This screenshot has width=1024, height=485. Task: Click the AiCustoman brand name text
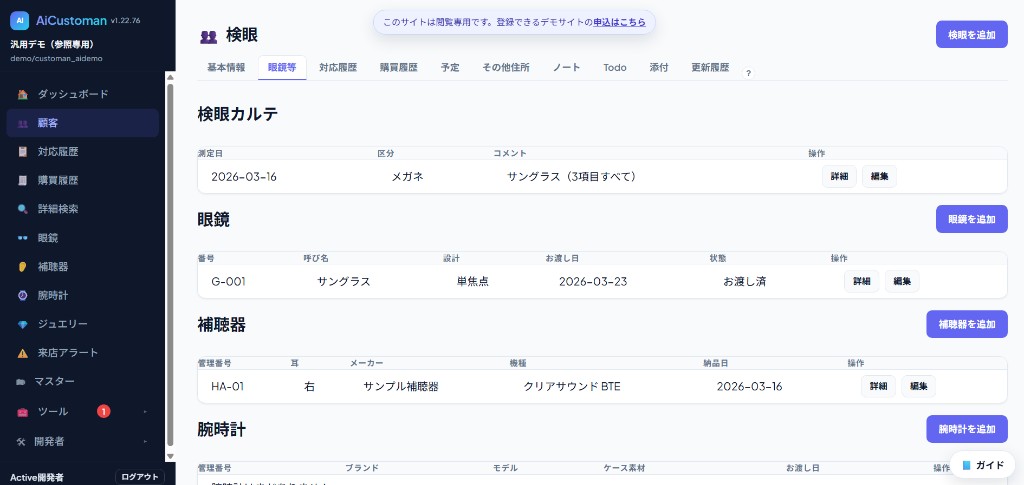(x=71, y=20)
